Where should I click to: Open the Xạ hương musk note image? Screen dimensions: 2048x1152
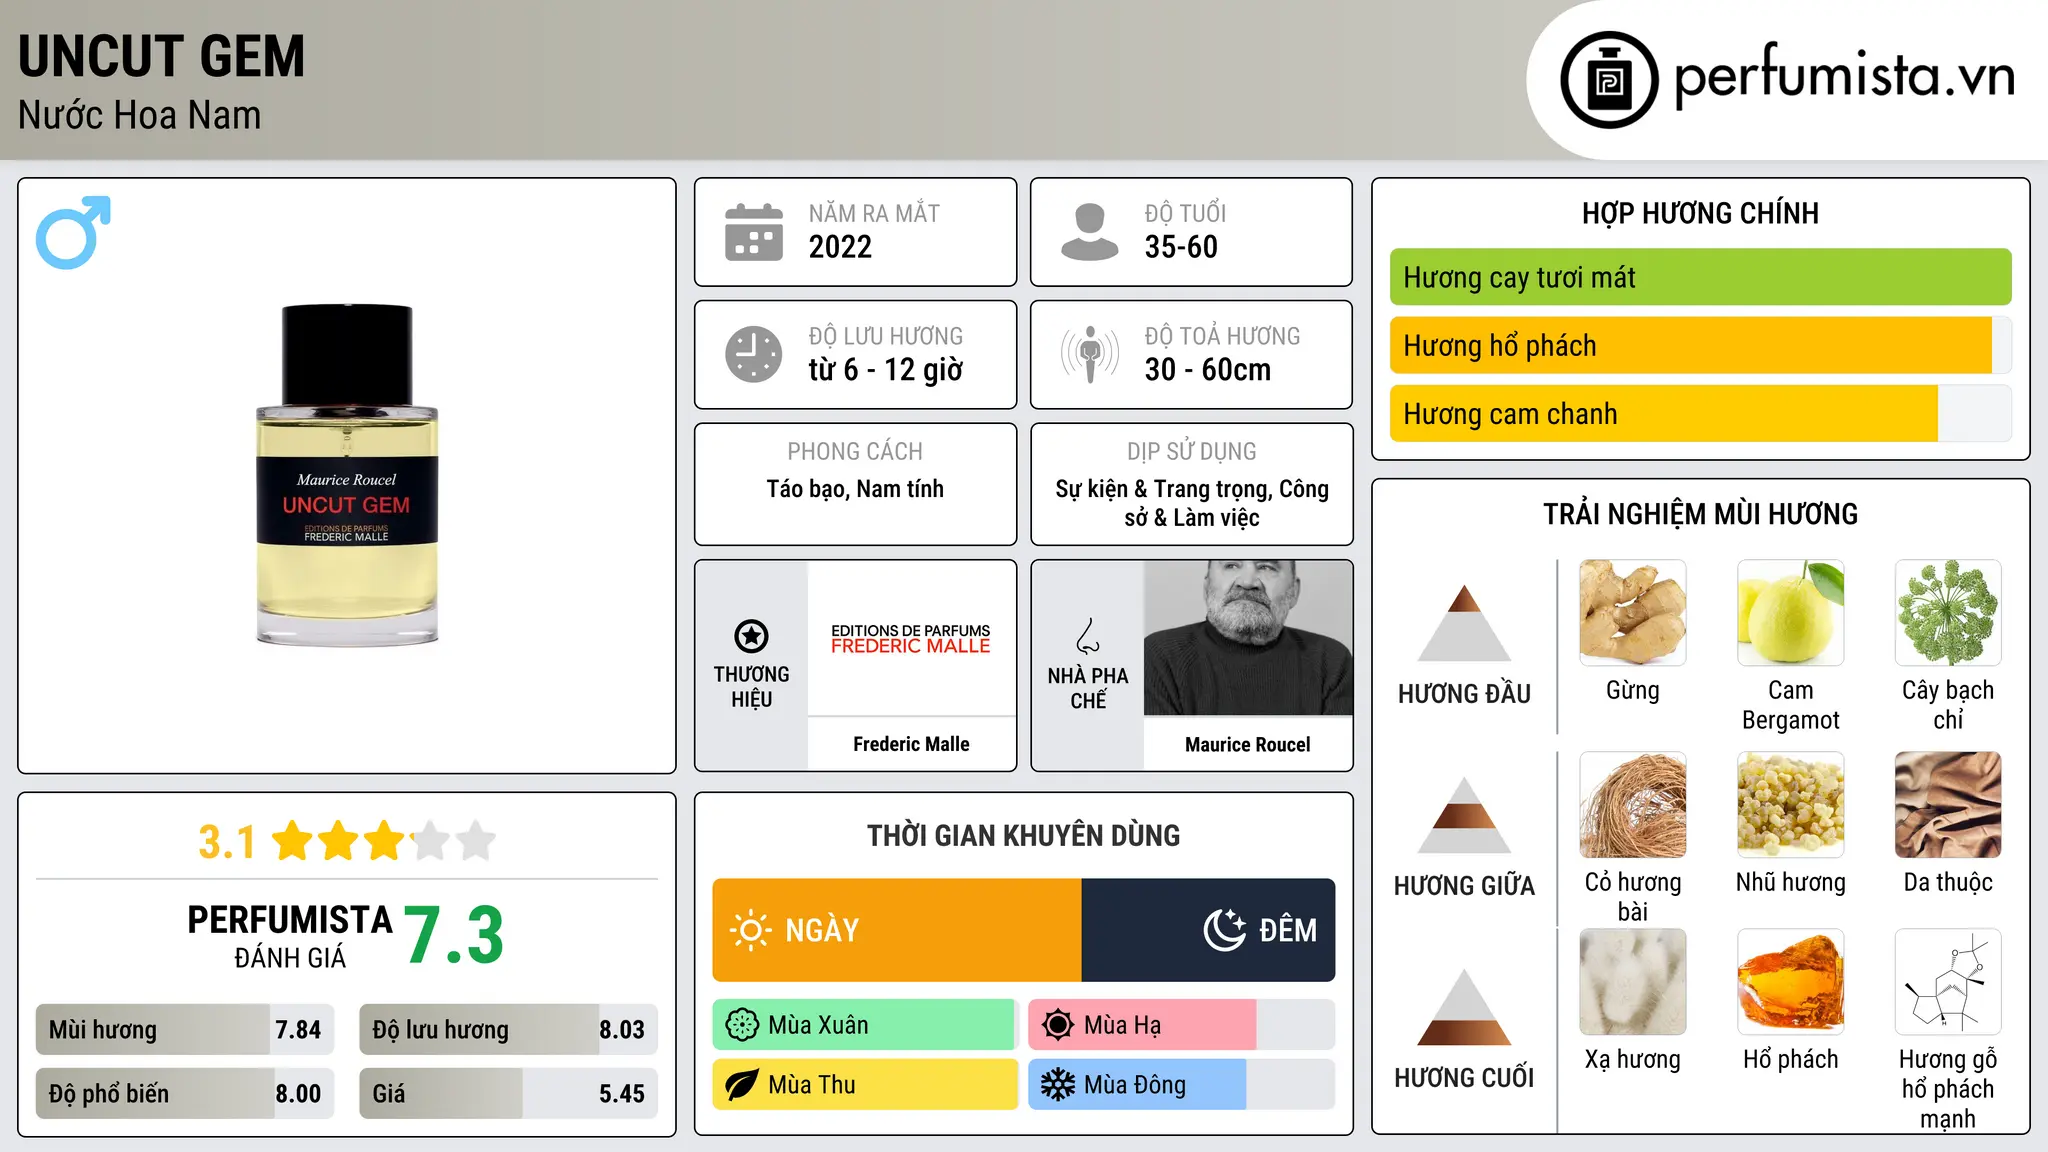click(1633, 982)
